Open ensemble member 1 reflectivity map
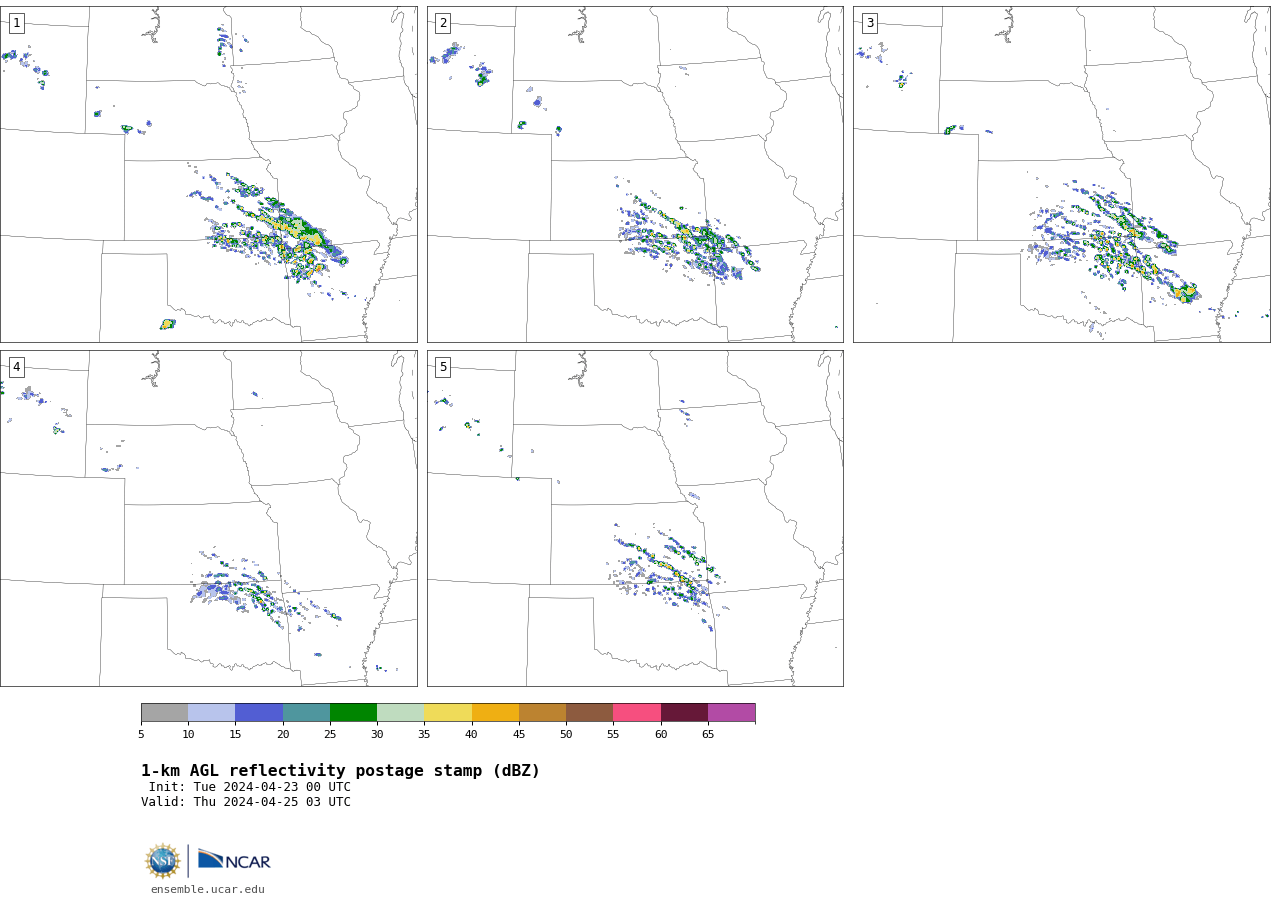The image size is (1280, 901). [209, 175]
